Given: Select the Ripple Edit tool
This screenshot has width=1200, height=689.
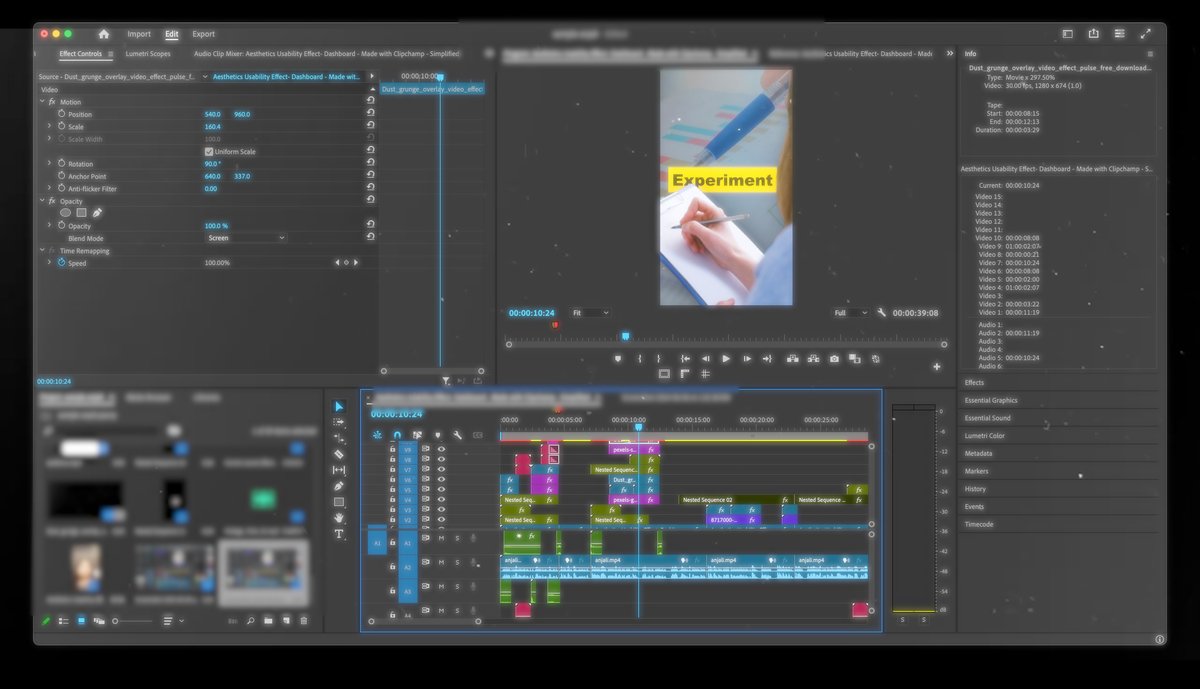Looking at the screenshot, I should tap(339, 438).
